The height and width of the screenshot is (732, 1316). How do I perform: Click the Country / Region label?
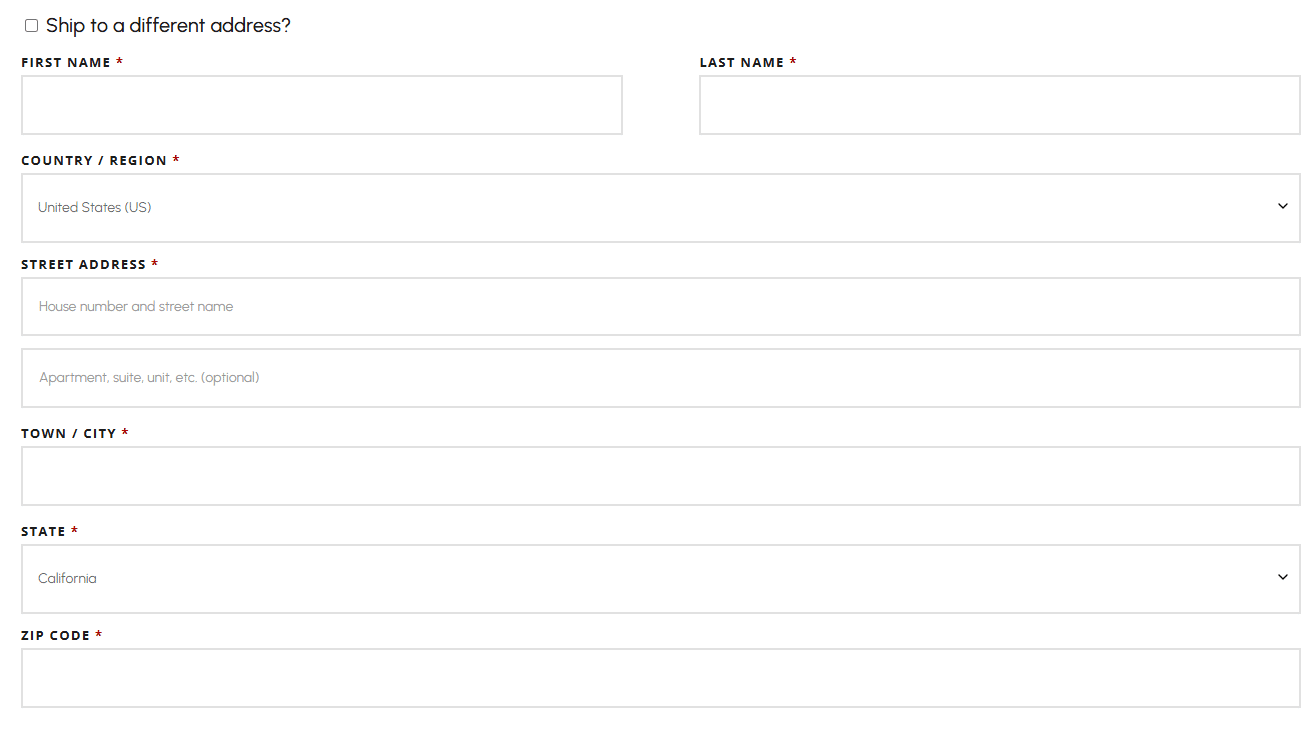(93, 160)
